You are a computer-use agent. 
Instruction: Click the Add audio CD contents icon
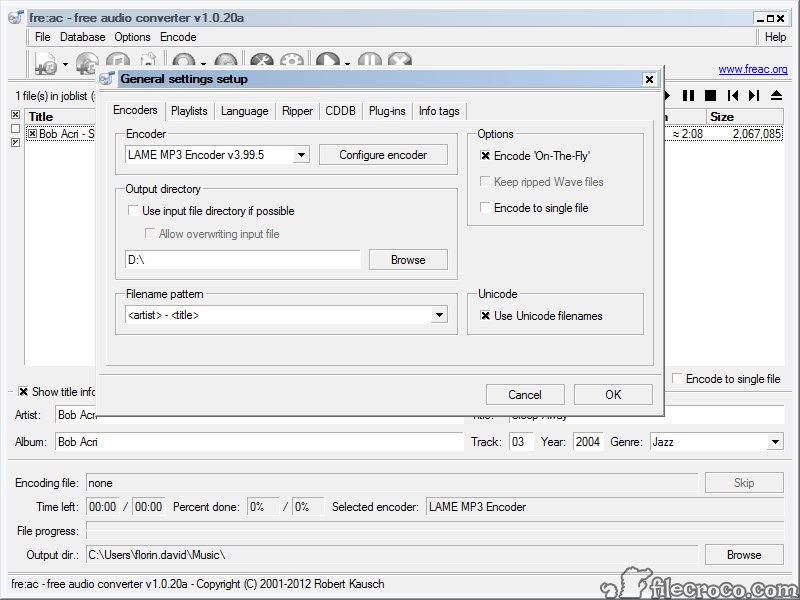click(x=87, y=63)
